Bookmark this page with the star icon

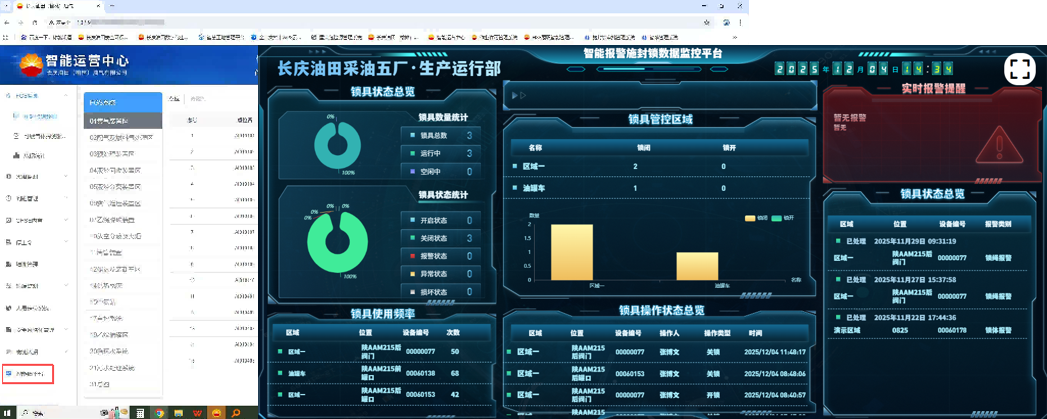706,22
